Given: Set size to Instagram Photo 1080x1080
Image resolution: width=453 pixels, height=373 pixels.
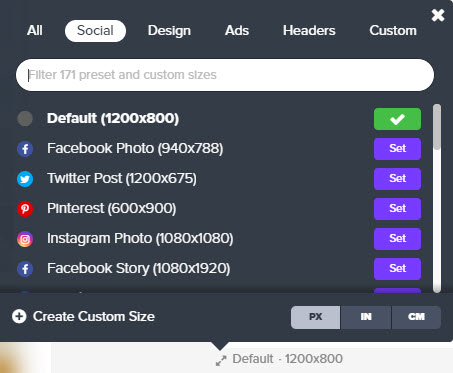Looking at the screenshot, I should click(x=397, y=239).
